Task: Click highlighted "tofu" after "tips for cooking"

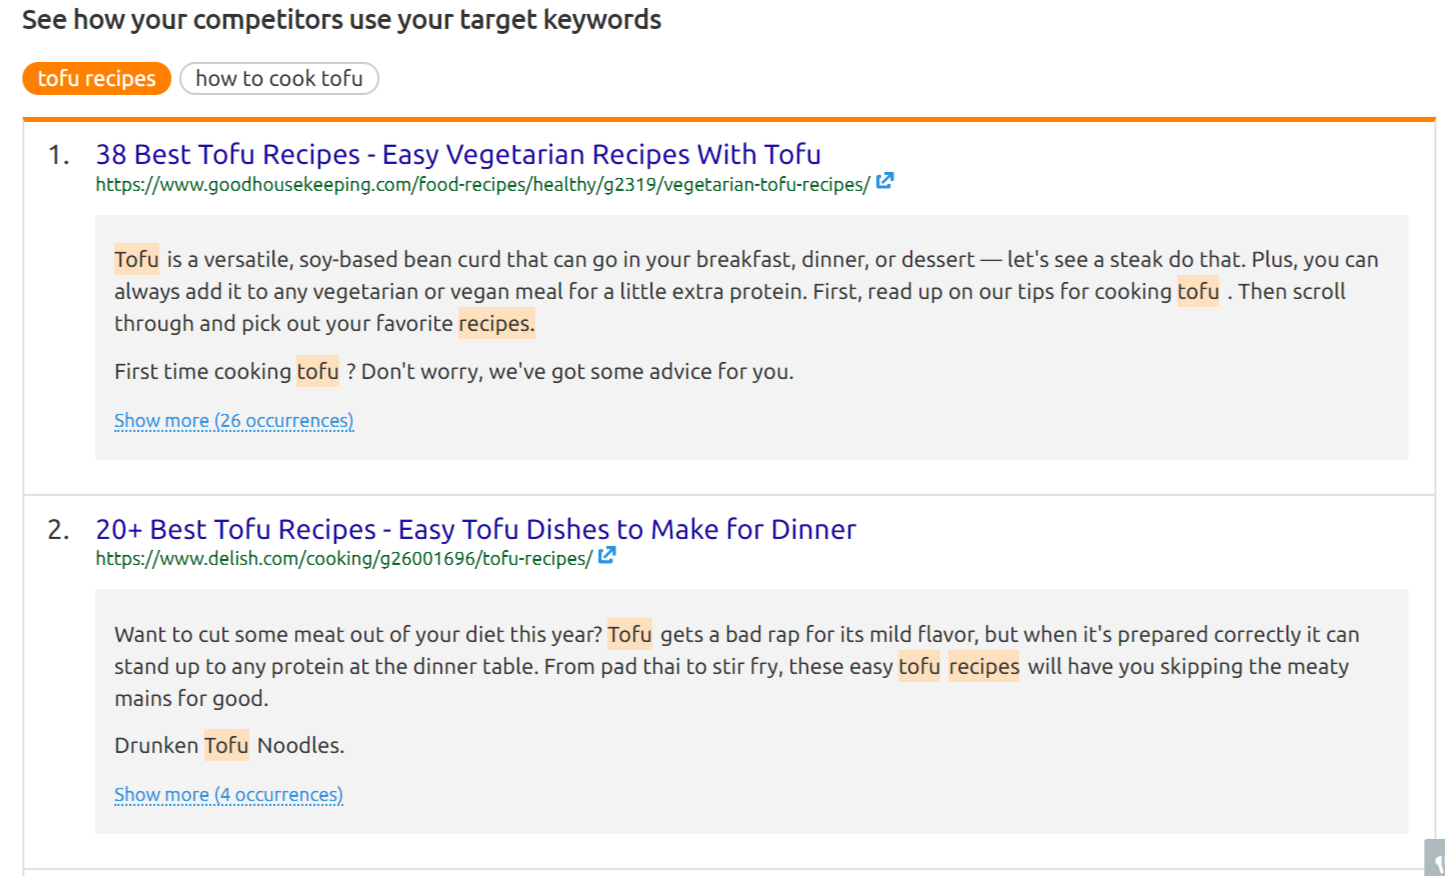Action: click(1198, 292)
